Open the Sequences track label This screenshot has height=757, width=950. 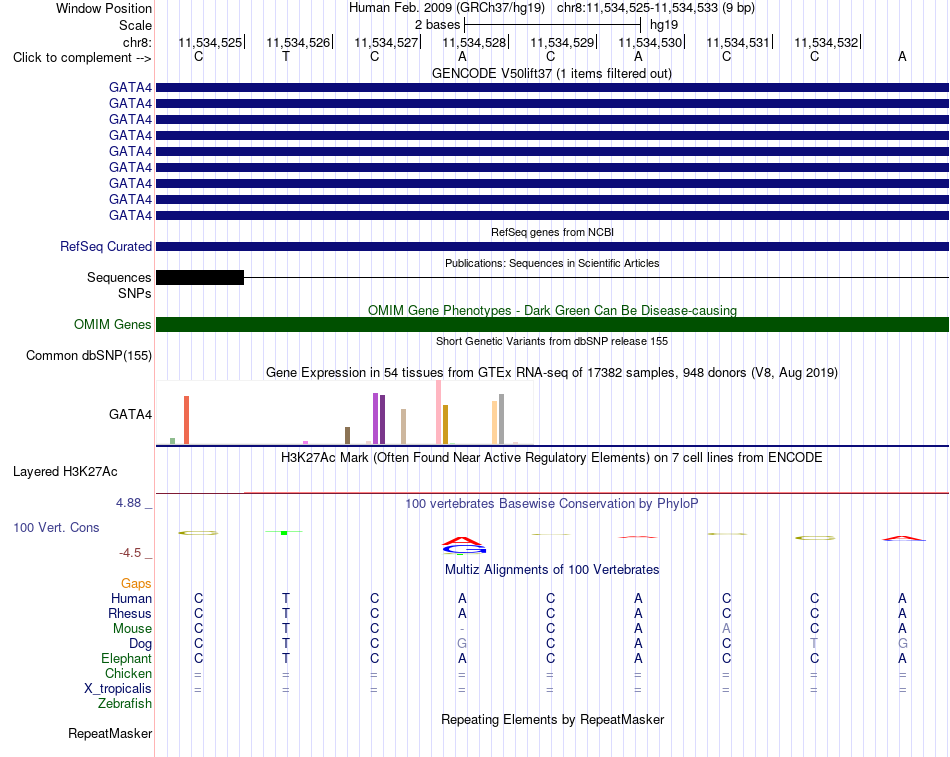click(x=119, y=278)
